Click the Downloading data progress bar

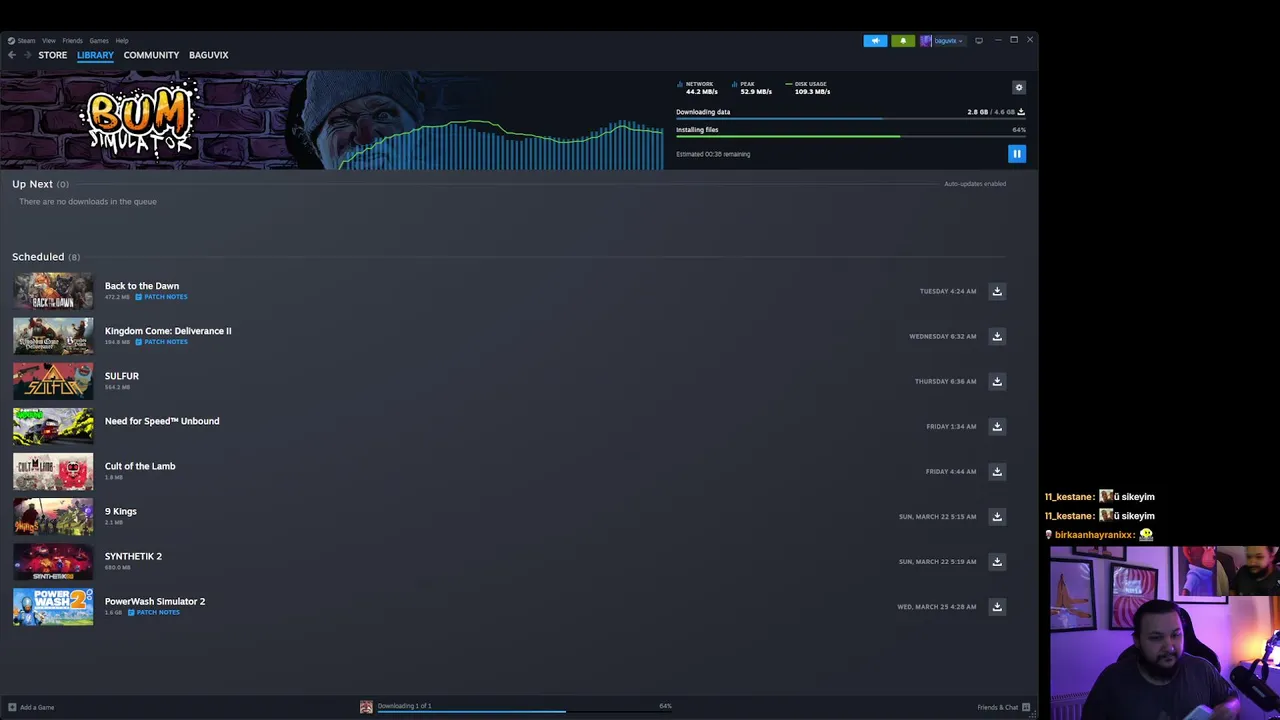[850, 119]
